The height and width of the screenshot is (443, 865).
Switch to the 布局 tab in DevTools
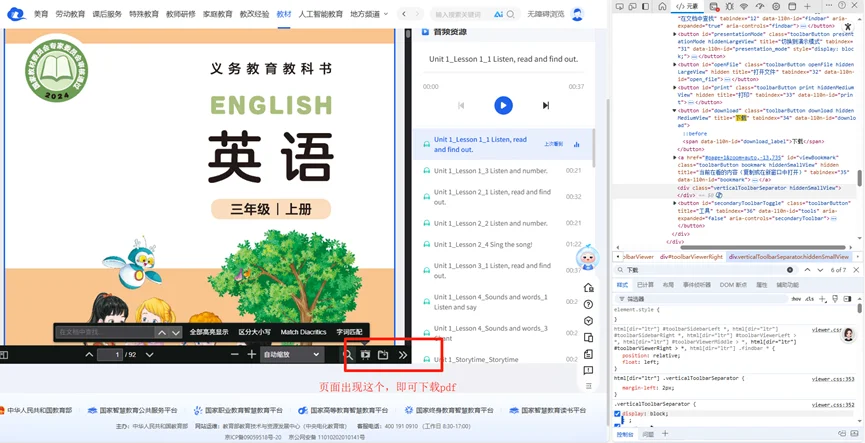668,285
